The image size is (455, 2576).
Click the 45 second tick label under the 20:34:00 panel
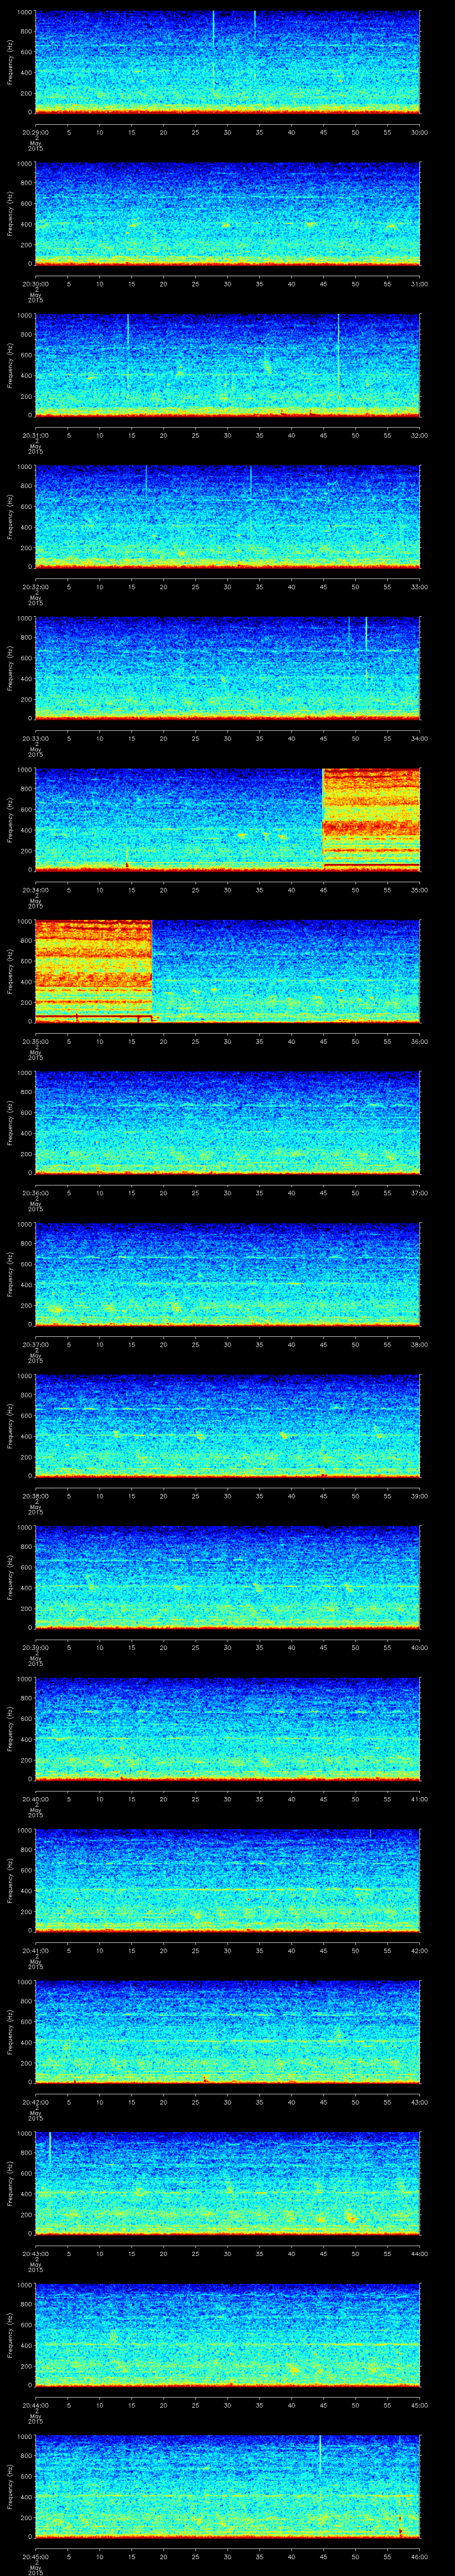click(x=323, y=890)
